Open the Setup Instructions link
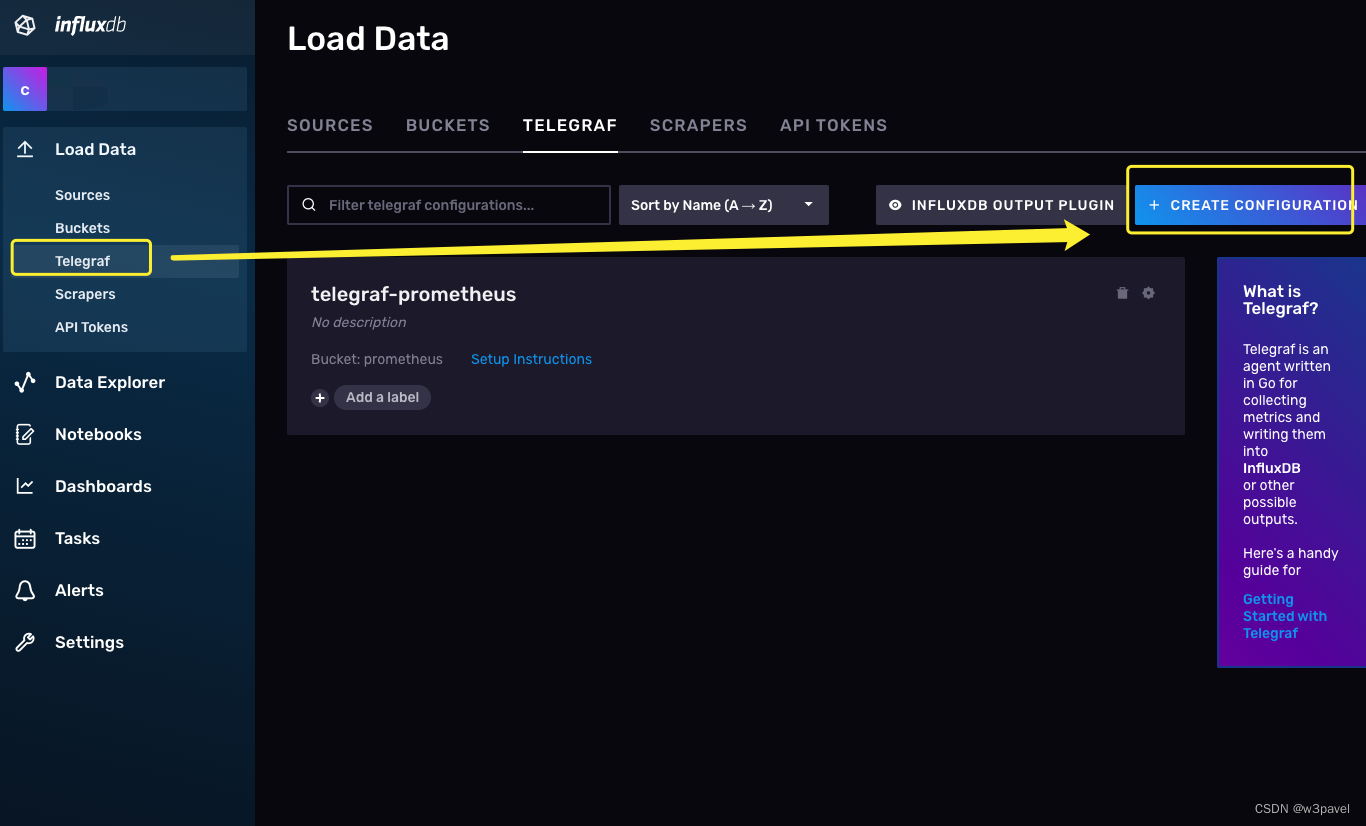Image resolution: width=1366 pixels, height=826 pixels. pyautogui.click(x=531, y=359)
